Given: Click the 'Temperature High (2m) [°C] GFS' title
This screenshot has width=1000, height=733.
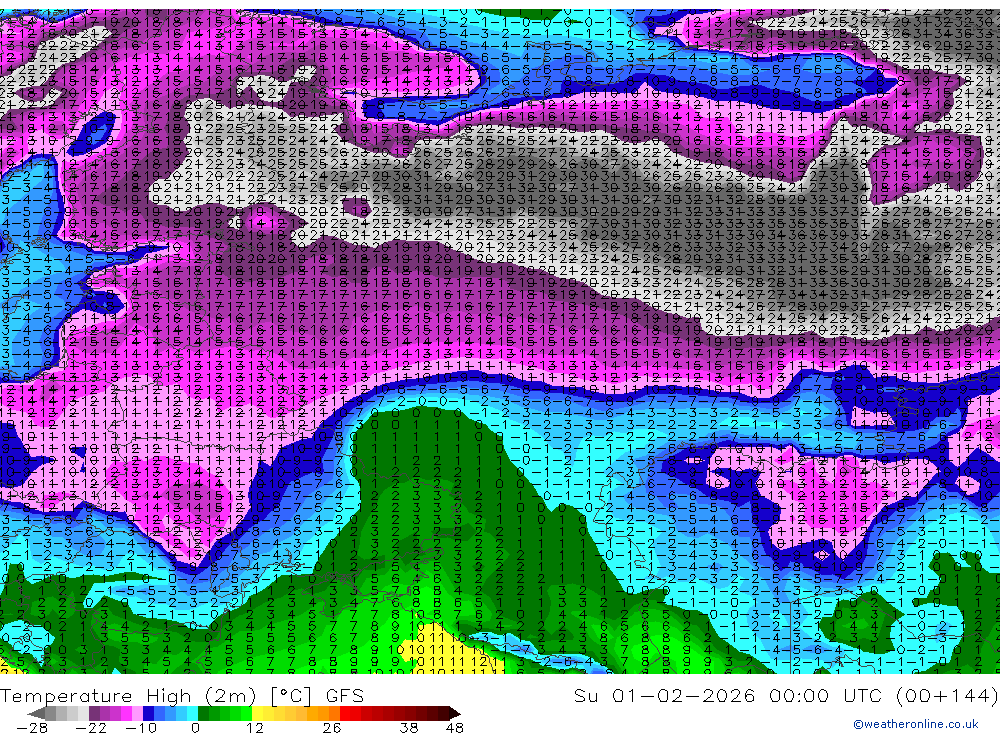Looking at the screenshot, I should pos(182,695).
